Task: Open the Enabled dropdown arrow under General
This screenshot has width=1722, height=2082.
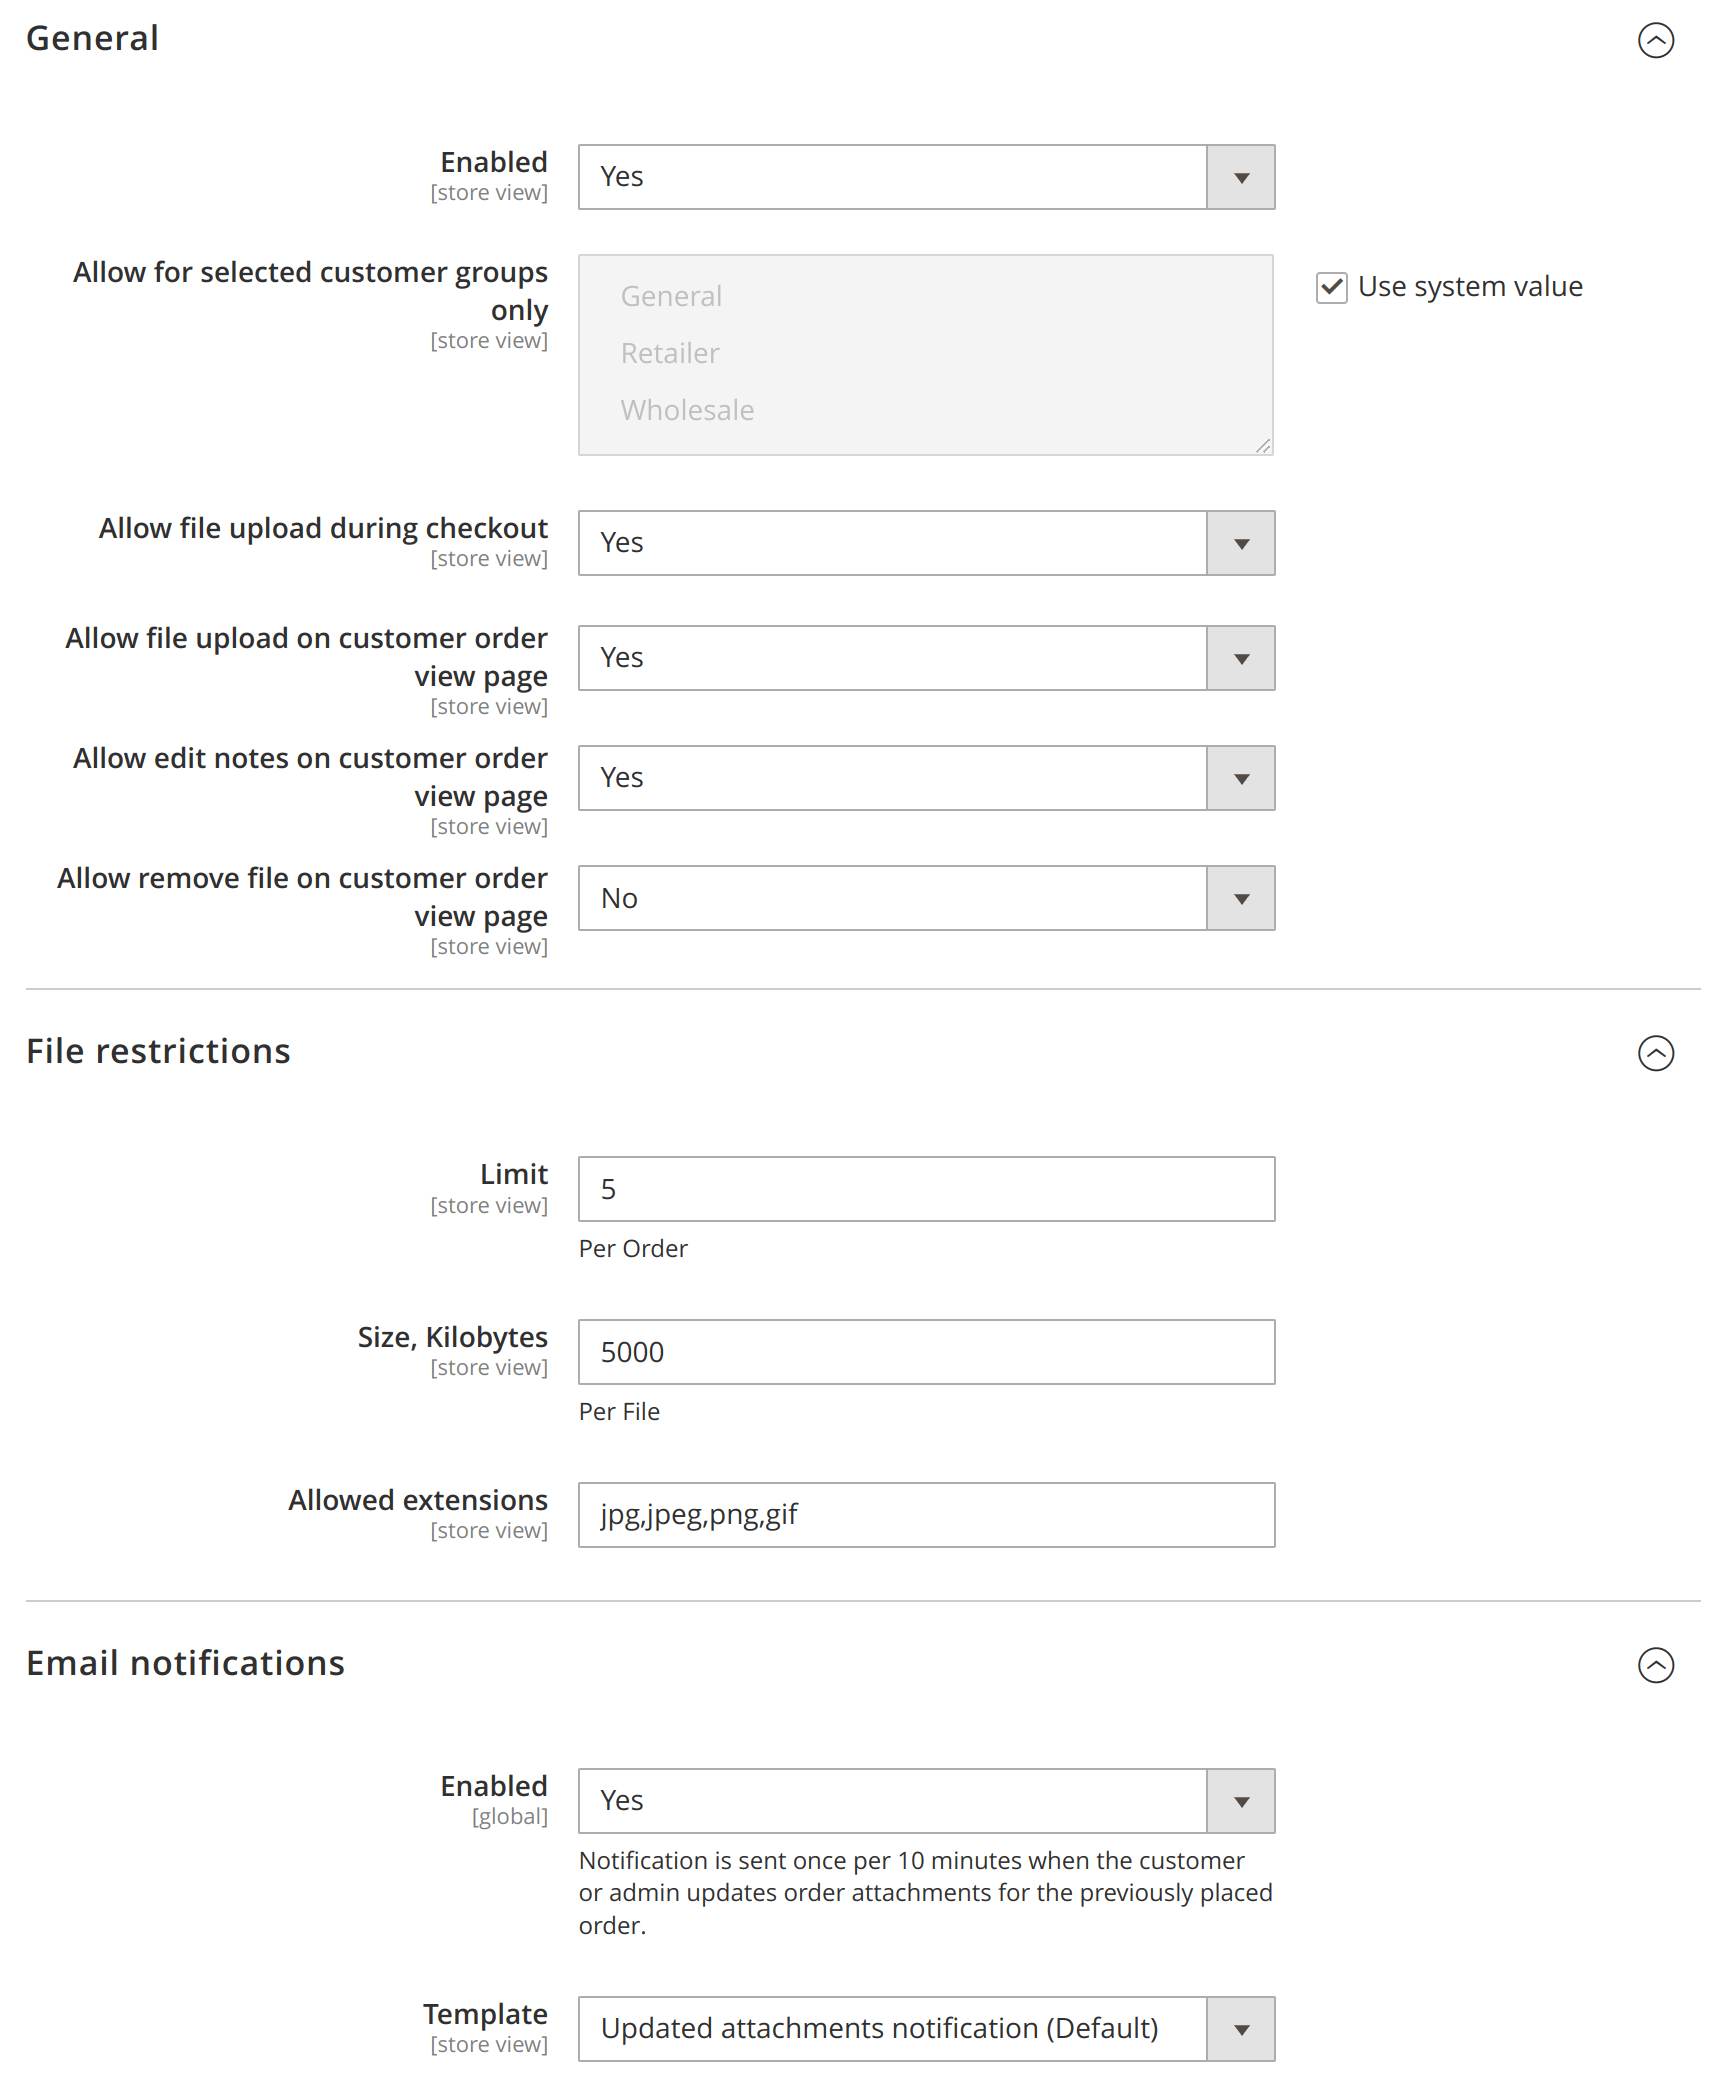Action: click(x=1240, y=177)
